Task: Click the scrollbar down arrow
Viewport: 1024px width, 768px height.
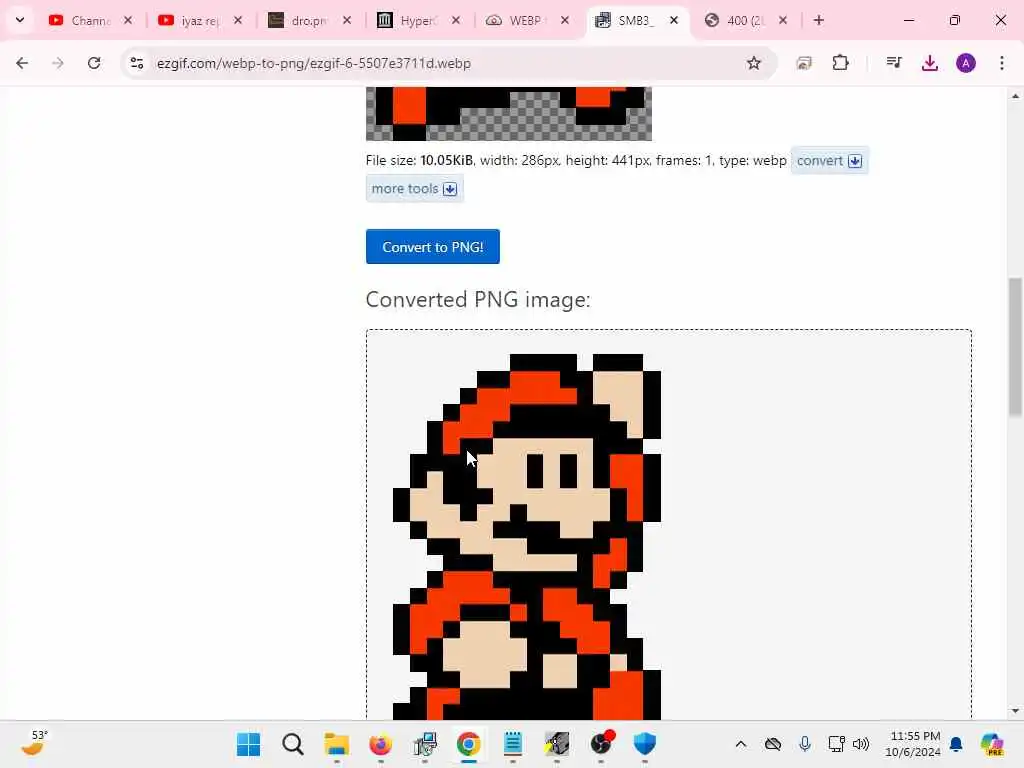Action: [x=1015, y=711]
